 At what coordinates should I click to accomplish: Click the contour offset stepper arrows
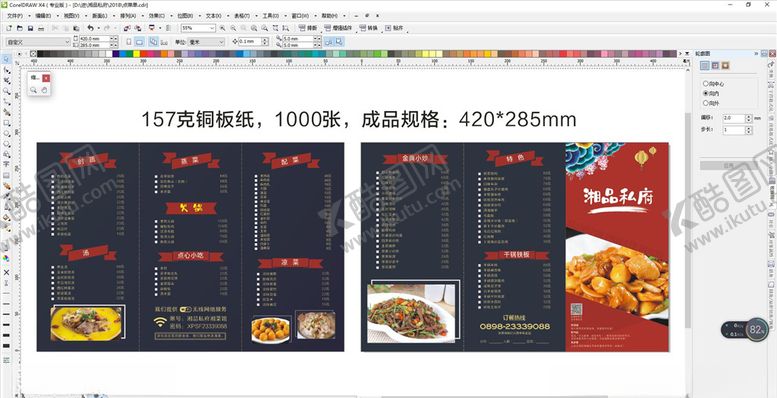(749, 118)
